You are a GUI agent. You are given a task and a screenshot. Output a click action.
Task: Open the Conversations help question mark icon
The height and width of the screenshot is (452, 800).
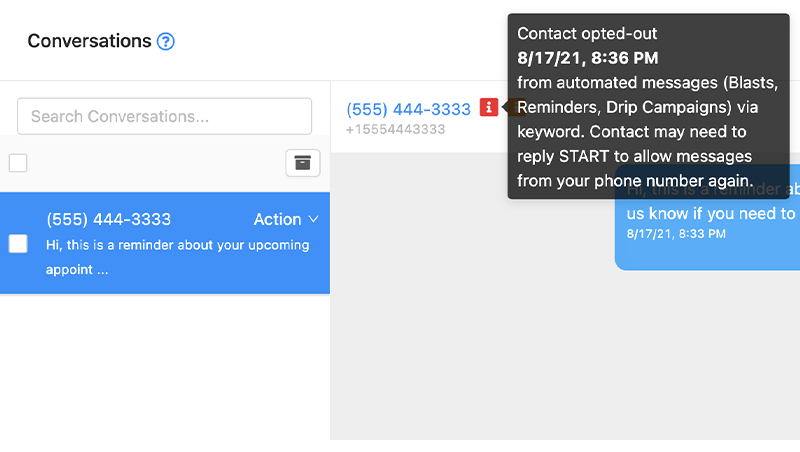[165, 41]
